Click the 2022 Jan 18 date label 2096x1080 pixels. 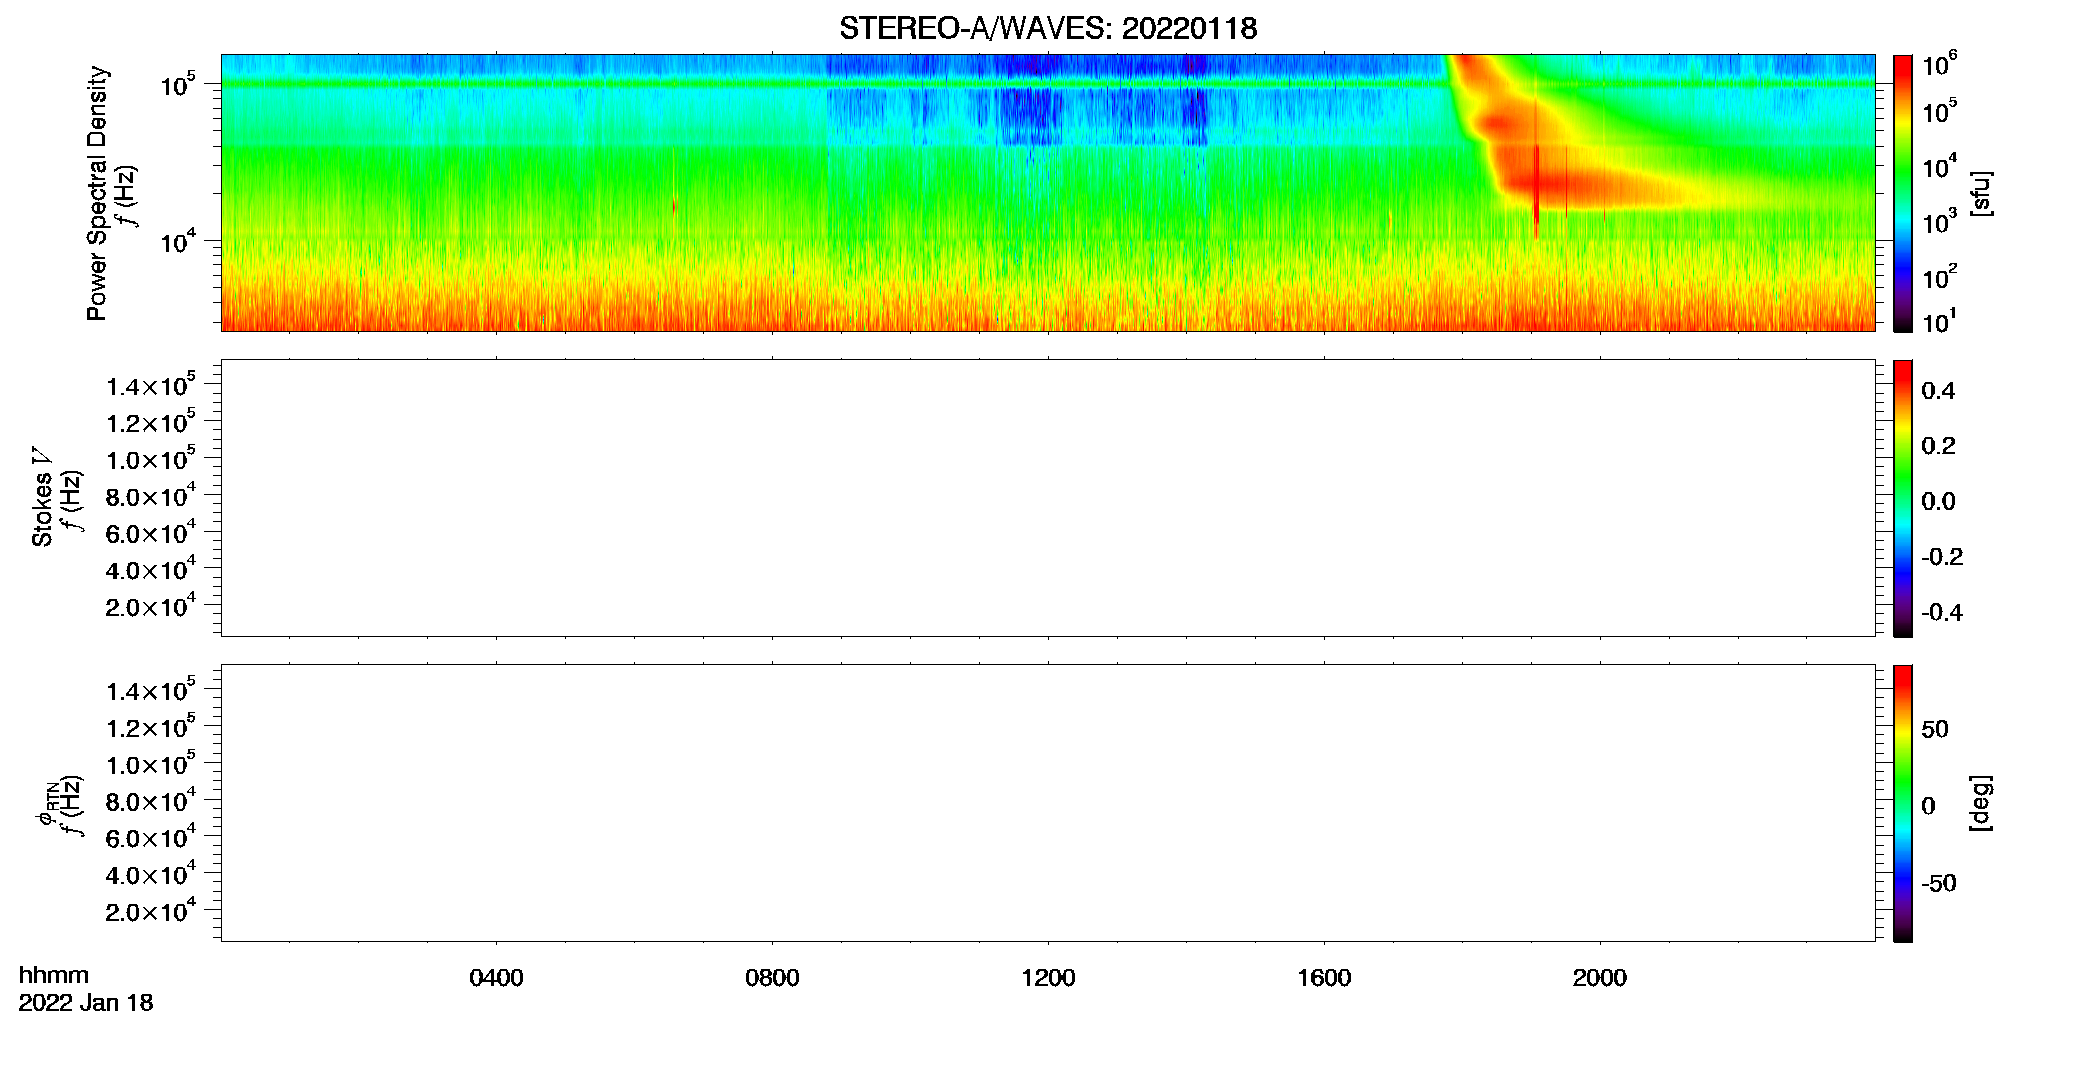[86, 1003]
